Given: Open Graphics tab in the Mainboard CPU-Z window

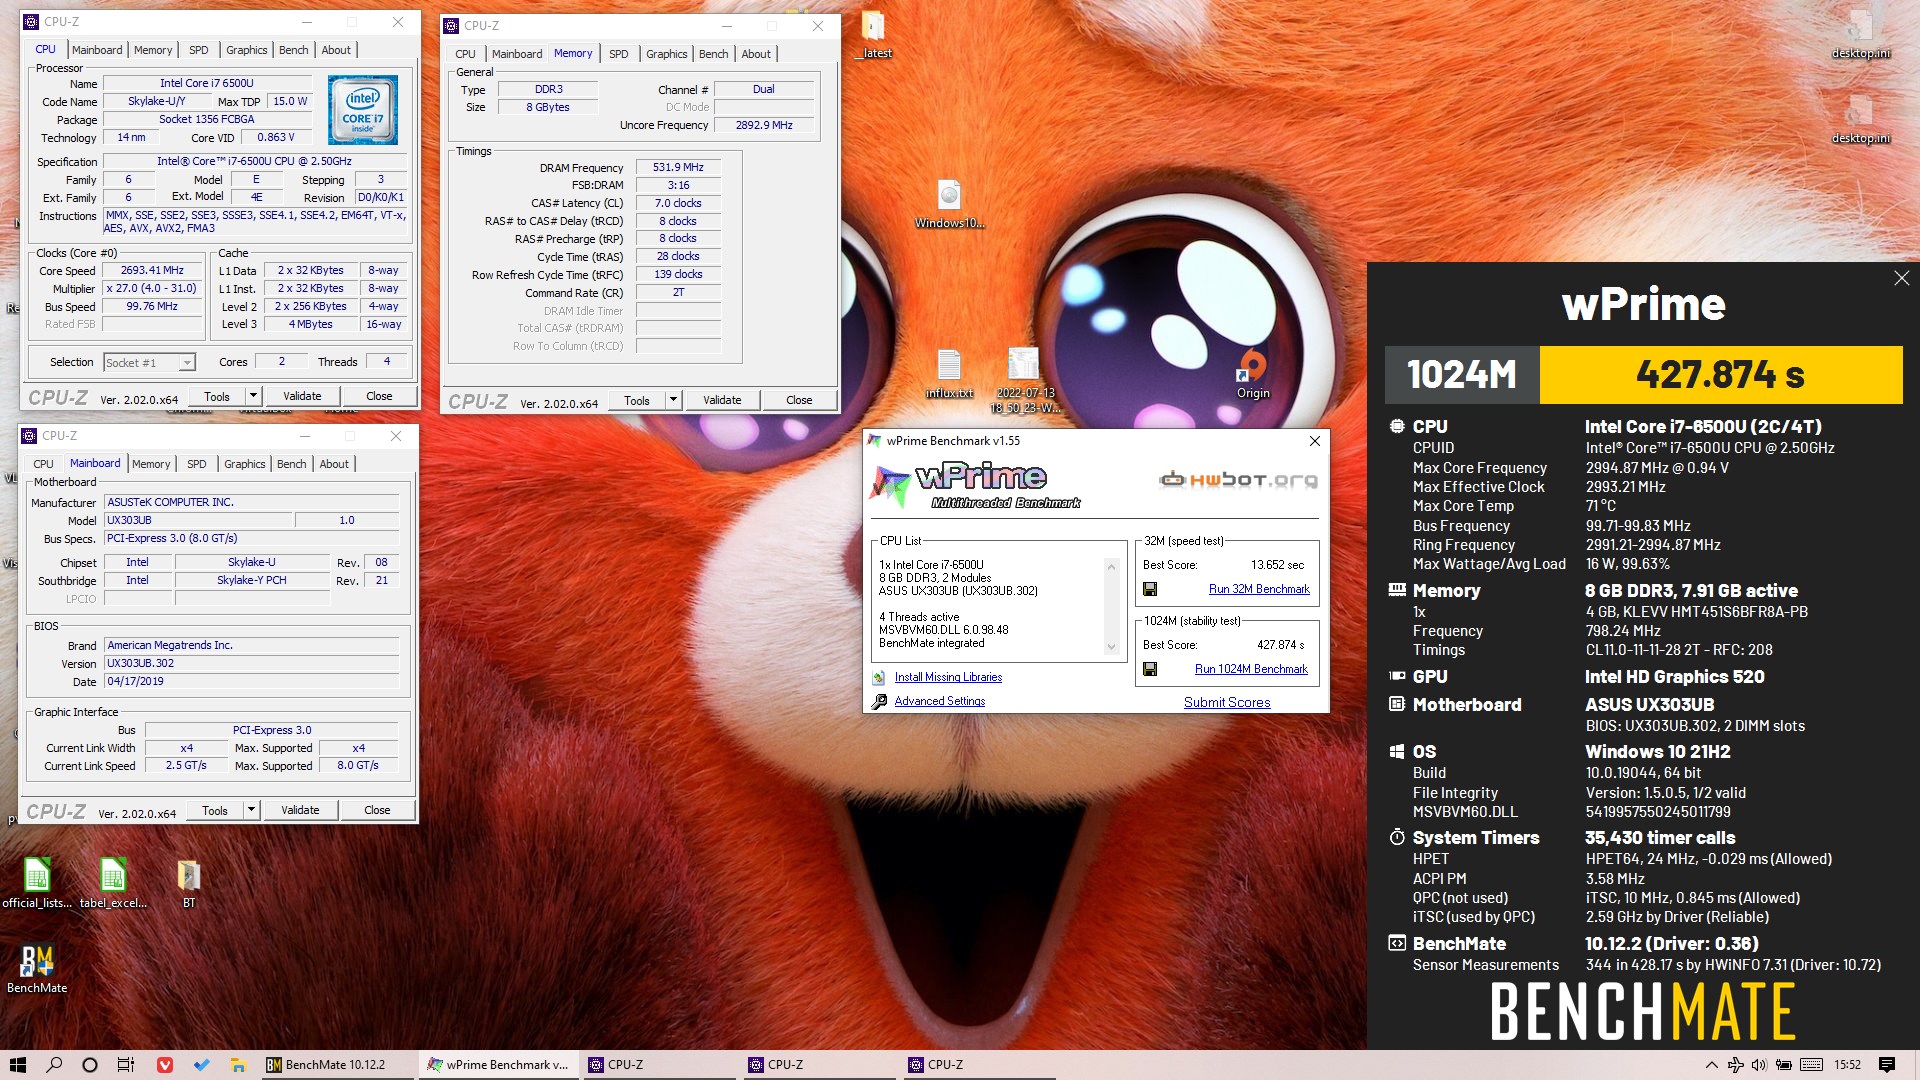Looking at the screenshot, I should pos(245,464).
